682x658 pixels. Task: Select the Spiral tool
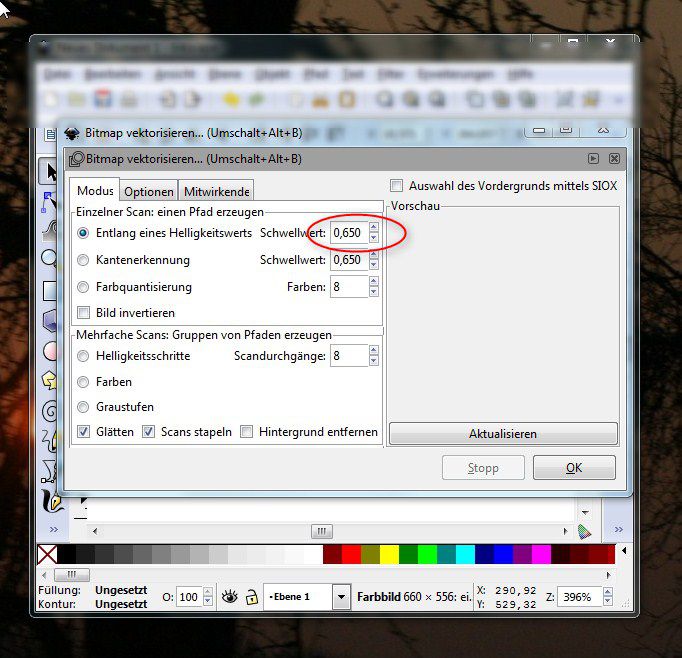[x=50, y=411]
